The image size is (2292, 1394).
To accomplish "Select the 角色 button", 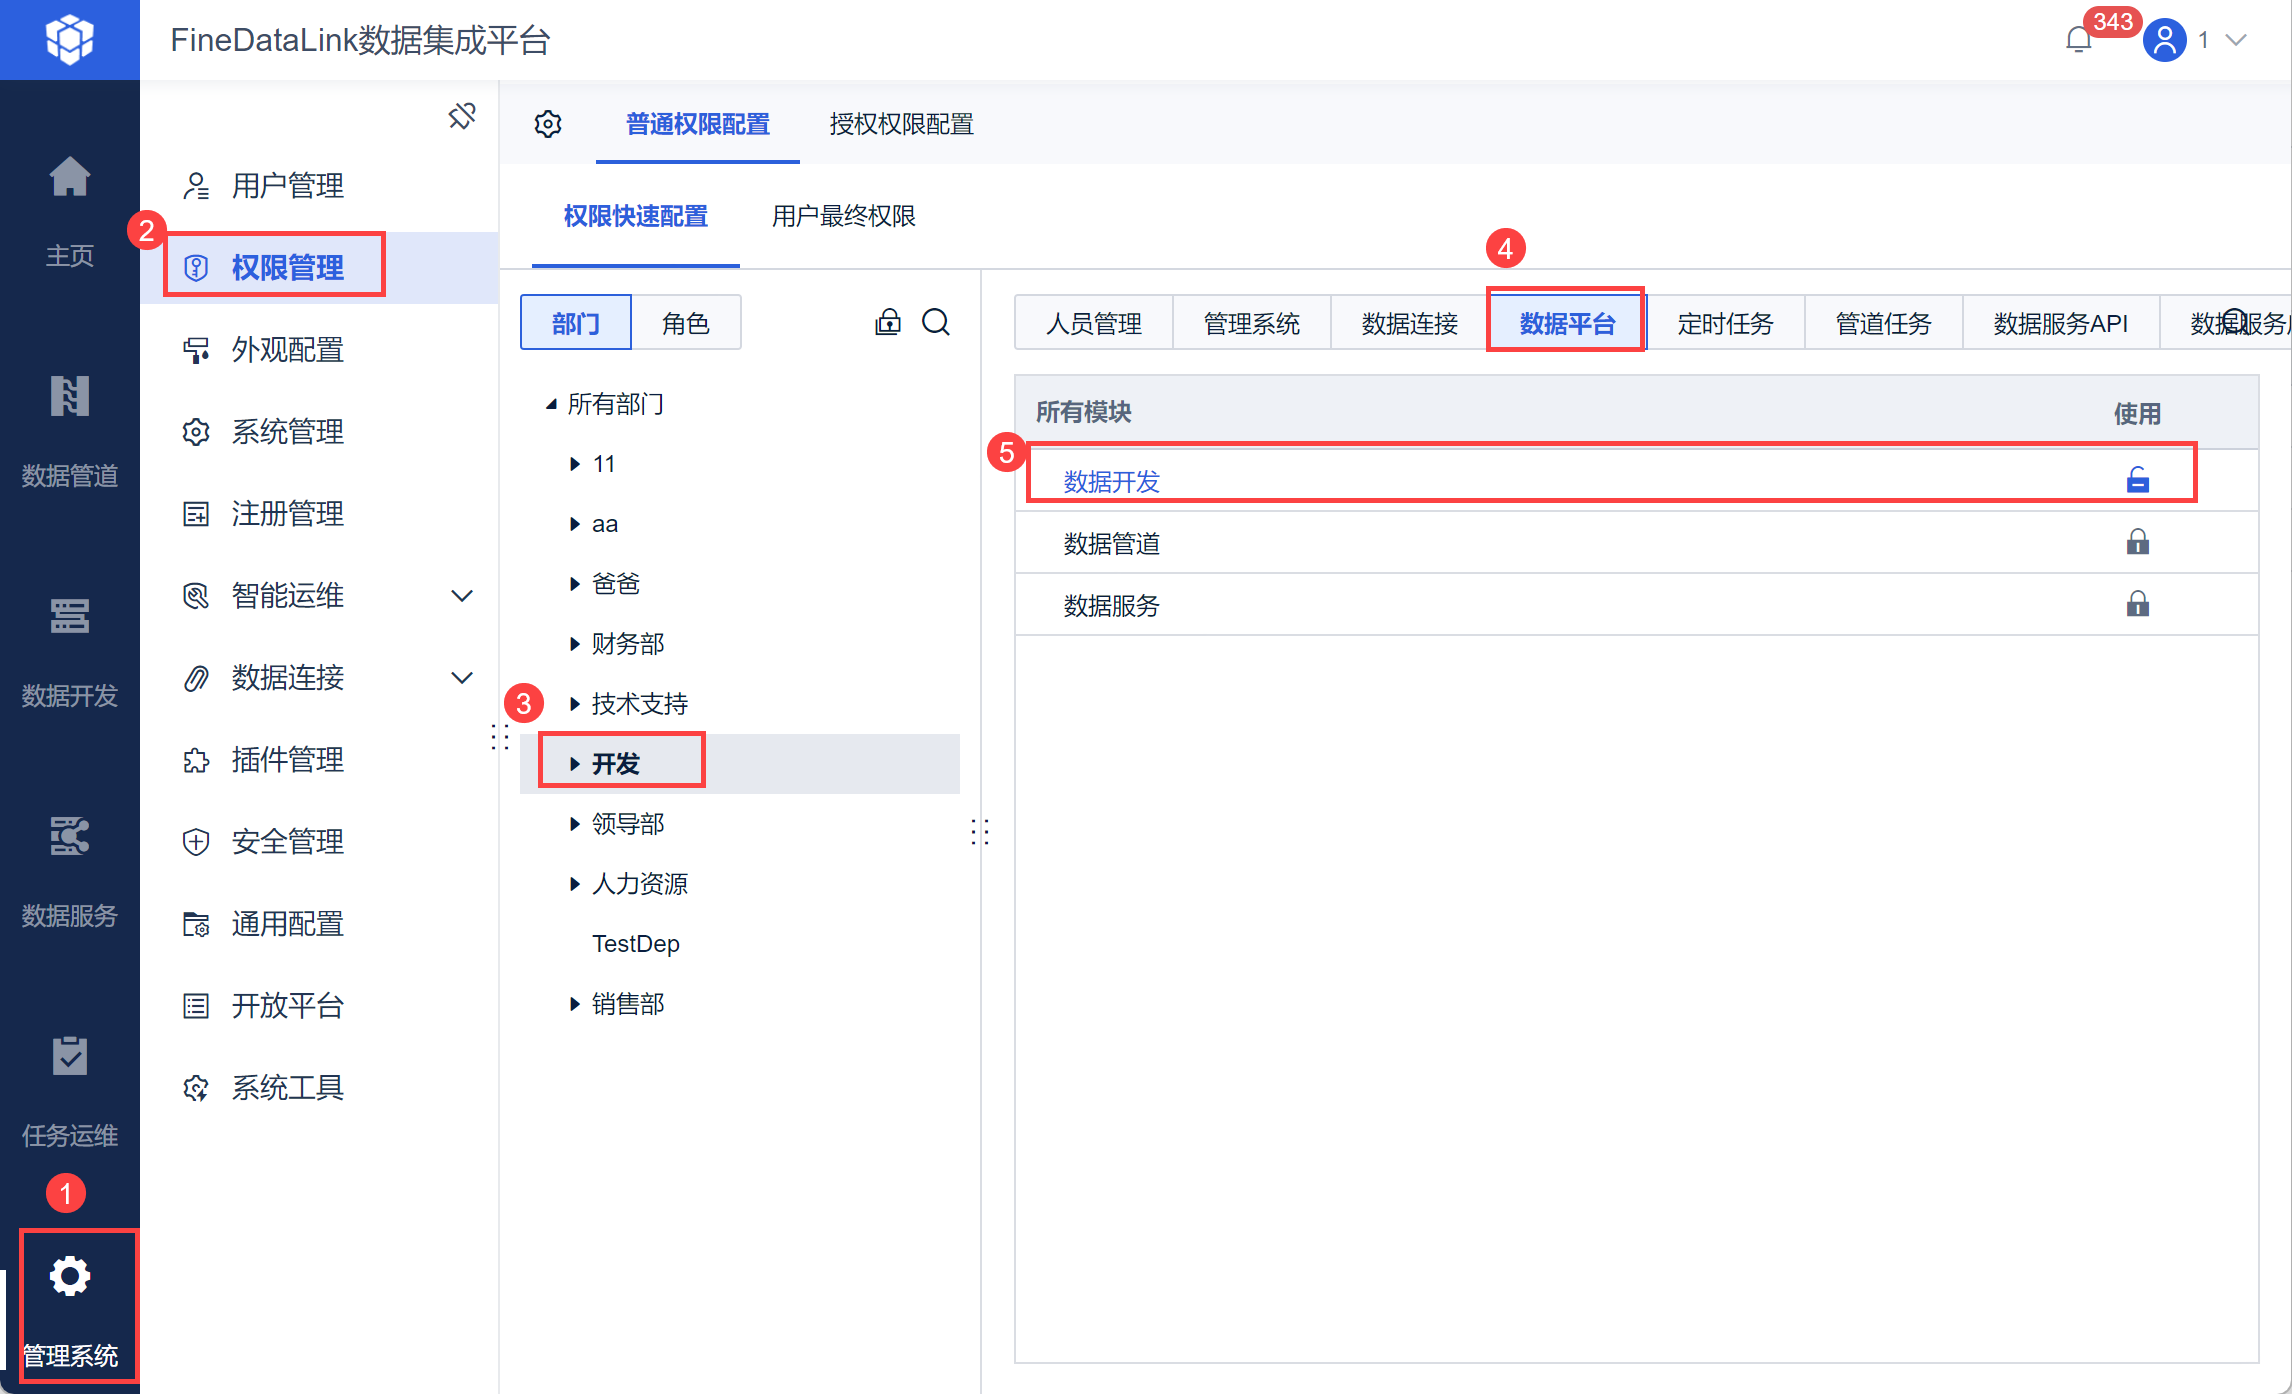I will [x=685, y=323].
